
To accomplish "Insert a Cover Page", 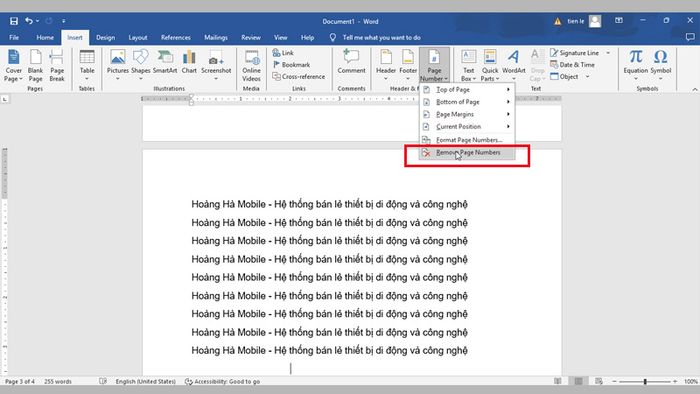I will tap(13, 66).
